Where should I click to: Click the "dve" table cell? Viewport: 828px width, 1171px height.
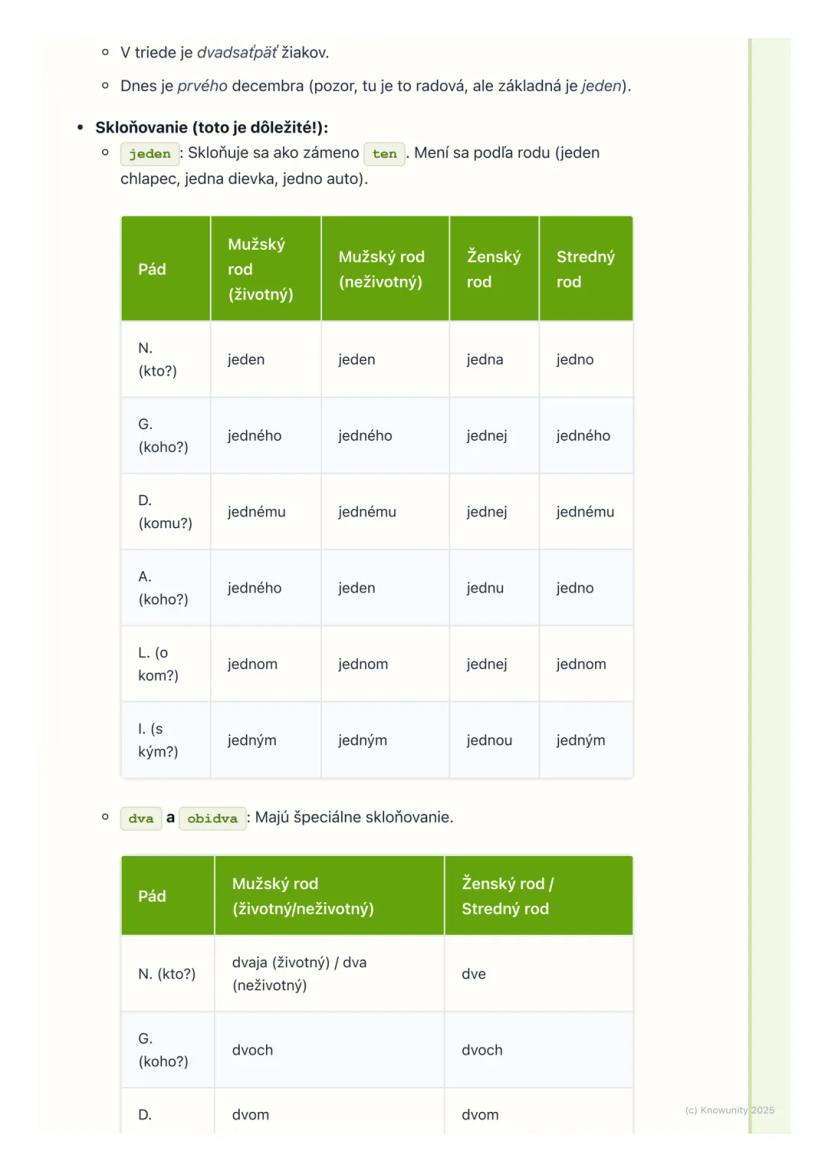(x=474, y=974)
